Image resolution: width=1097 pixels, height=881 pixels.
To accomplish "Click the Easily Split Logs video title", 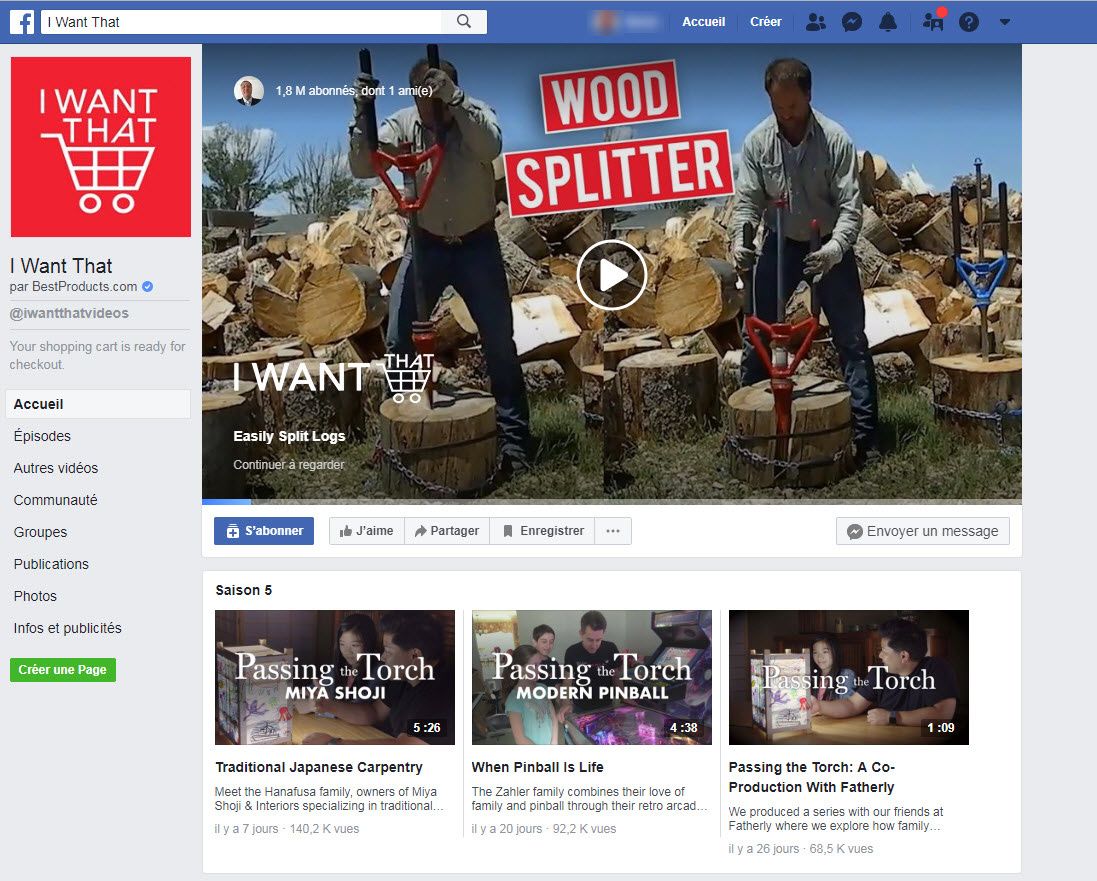I will pyautogui.click(x=289, y=436).
